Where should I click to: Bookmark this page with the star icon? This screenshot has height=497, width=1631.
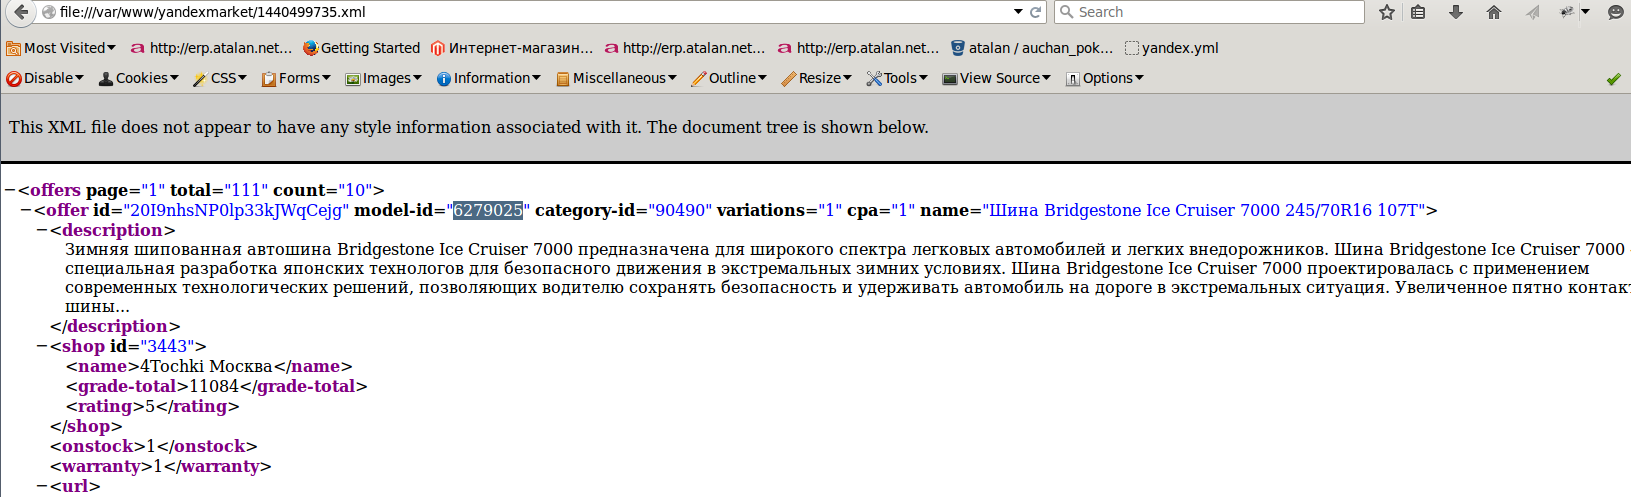(1386, 12)
